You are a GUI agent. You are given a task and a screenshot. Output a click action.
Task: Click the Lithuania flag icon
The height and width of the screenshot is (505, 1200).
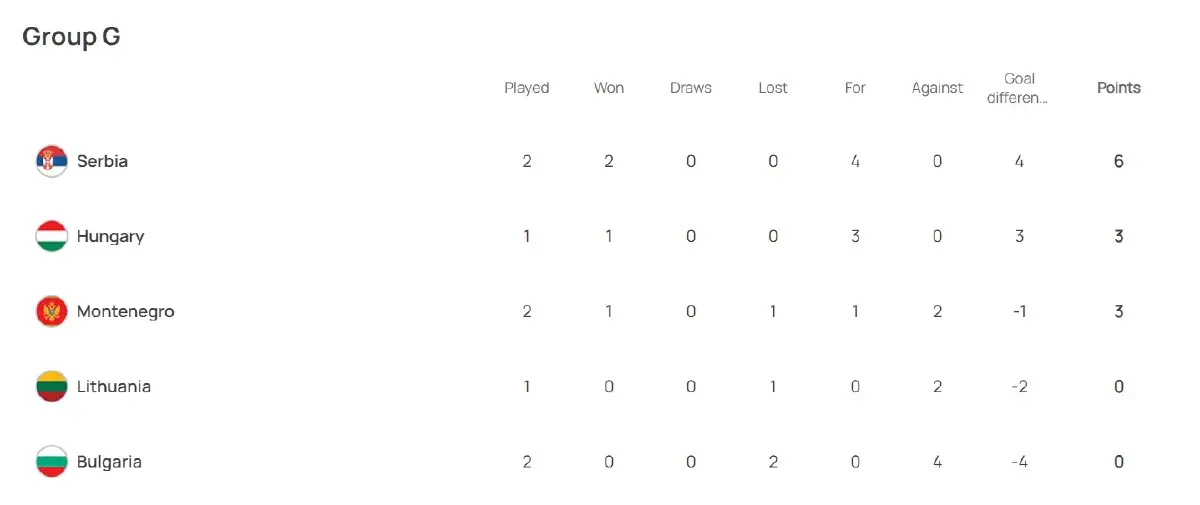pyautogui.click(x=51, y=386)
